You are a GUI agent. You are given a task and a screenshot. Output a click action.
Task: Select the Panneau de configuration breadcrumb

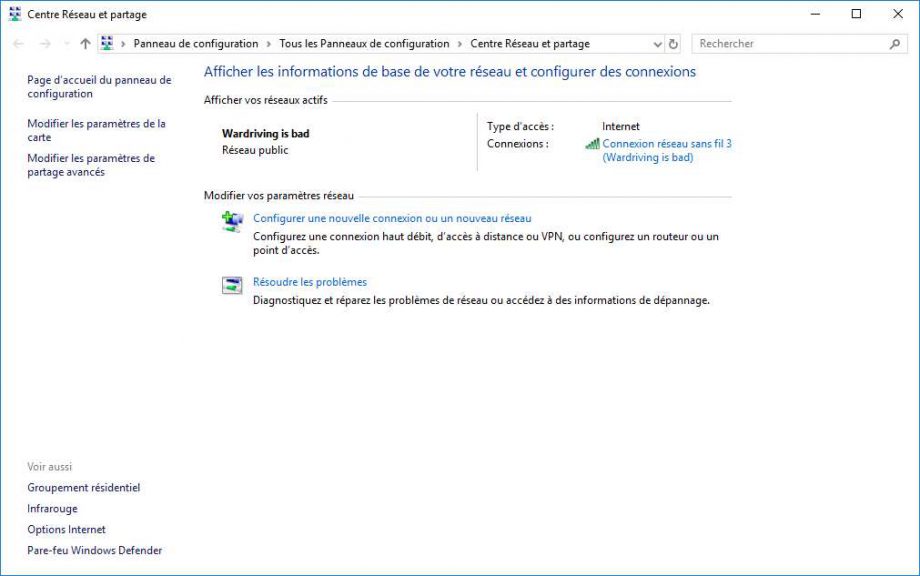tap(195, 44)
